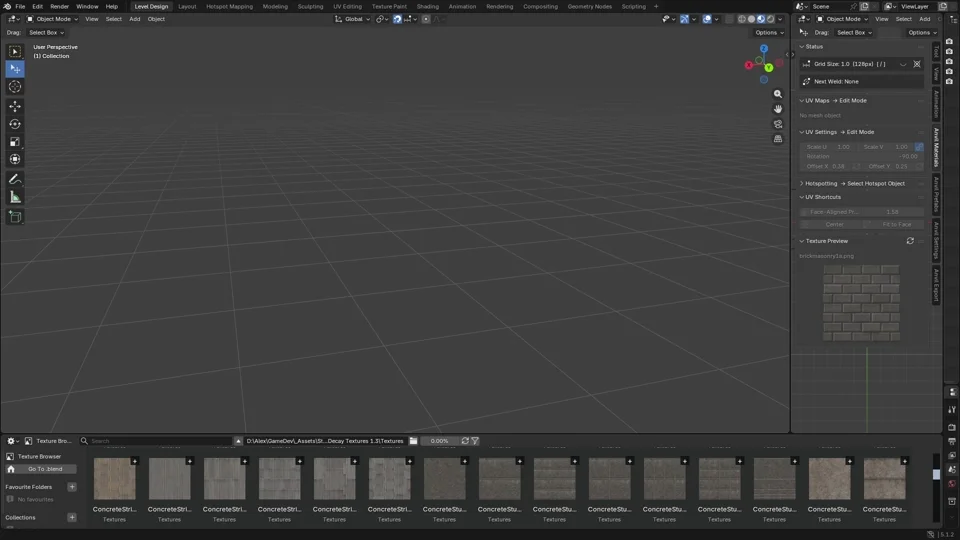
Task: Open the Grid Size dropdown arrow
Action: 903,64
